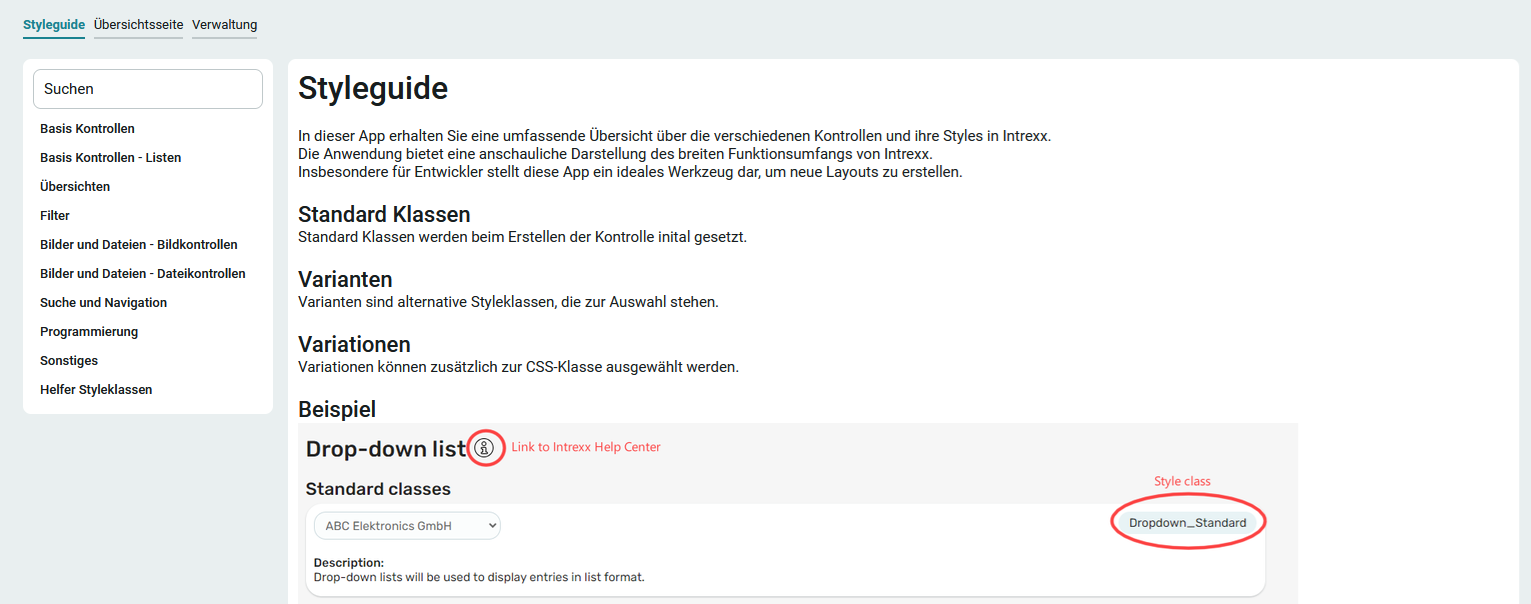Focus the Suchen search field
Image resolution: width=1531 pixels, height=604 pixels.
coord(148,89)
